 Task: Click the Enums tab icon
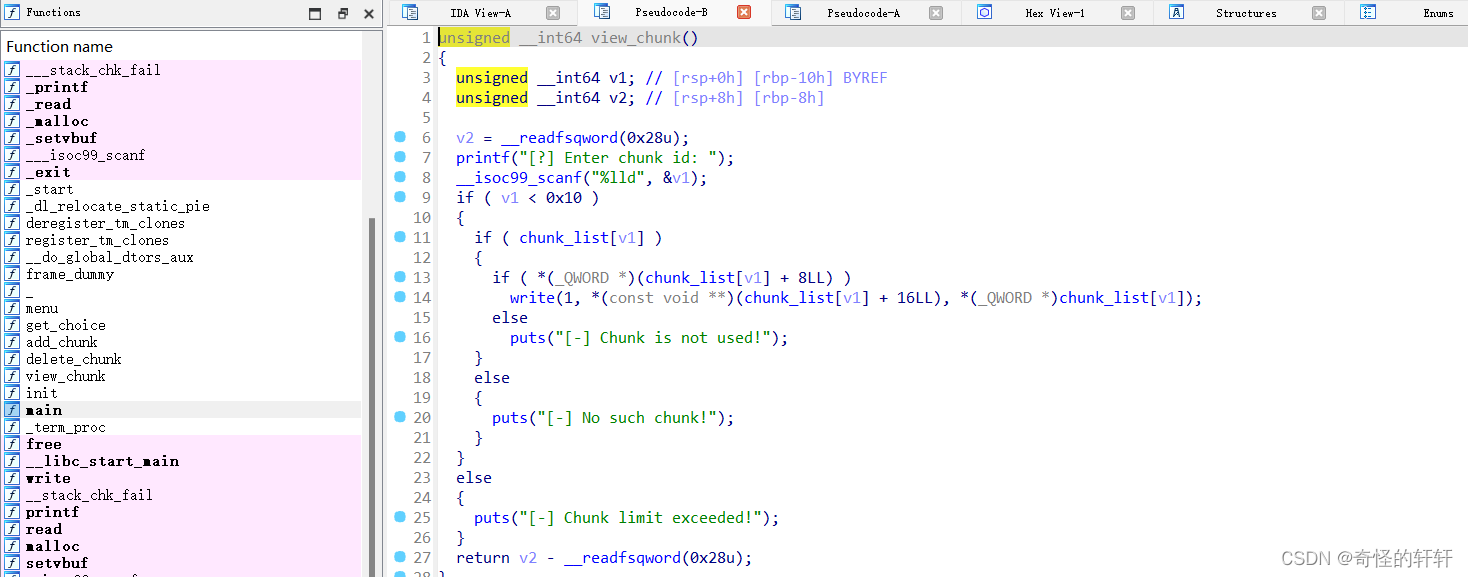[x=1368, y=12]
